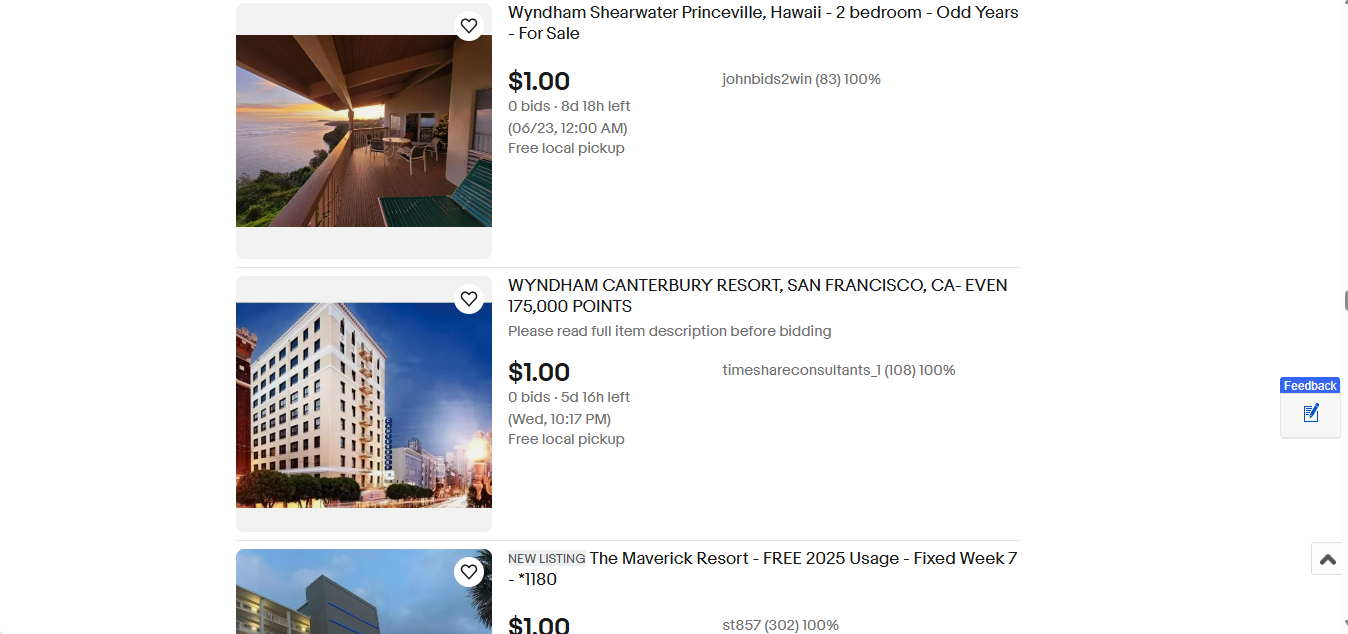Click the blue Feedback label
The width and height of the screenshot is (1348, 634).
tap(1310, 386)
